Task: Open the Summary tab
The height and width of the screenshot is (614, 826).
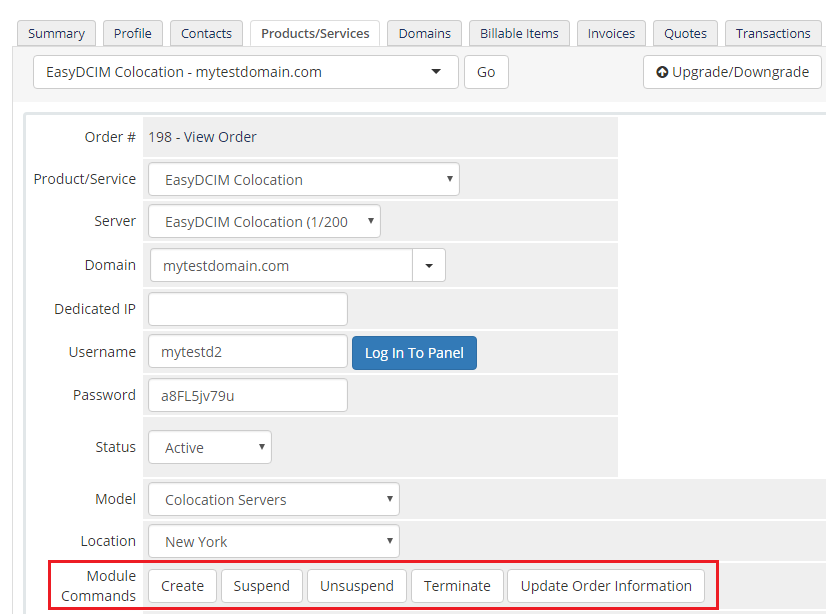Action: pos(56,33)
